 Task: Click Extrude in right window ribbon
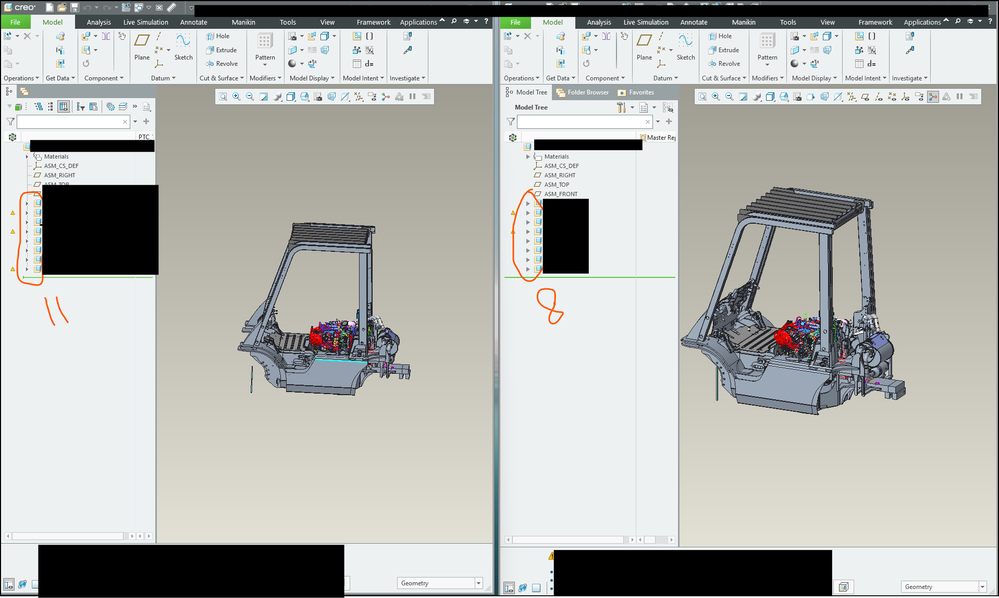coord(724,50)
